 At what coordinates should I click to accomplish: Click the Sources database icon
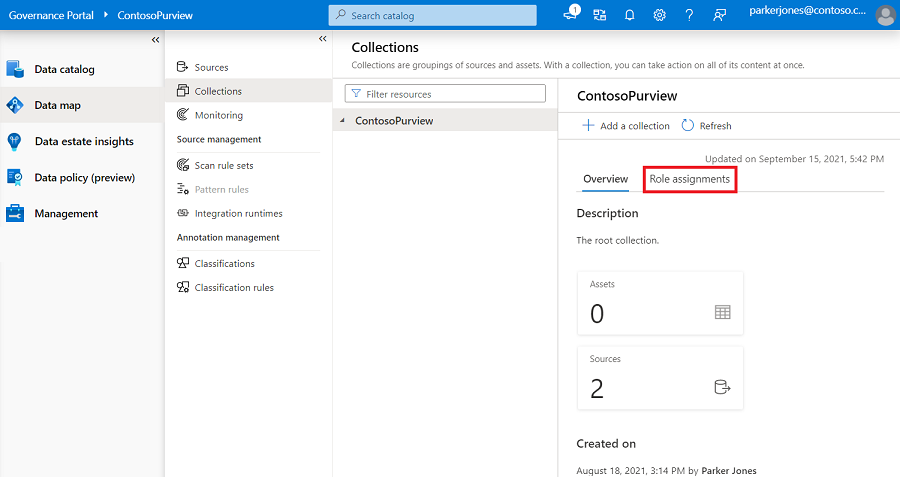722,387
